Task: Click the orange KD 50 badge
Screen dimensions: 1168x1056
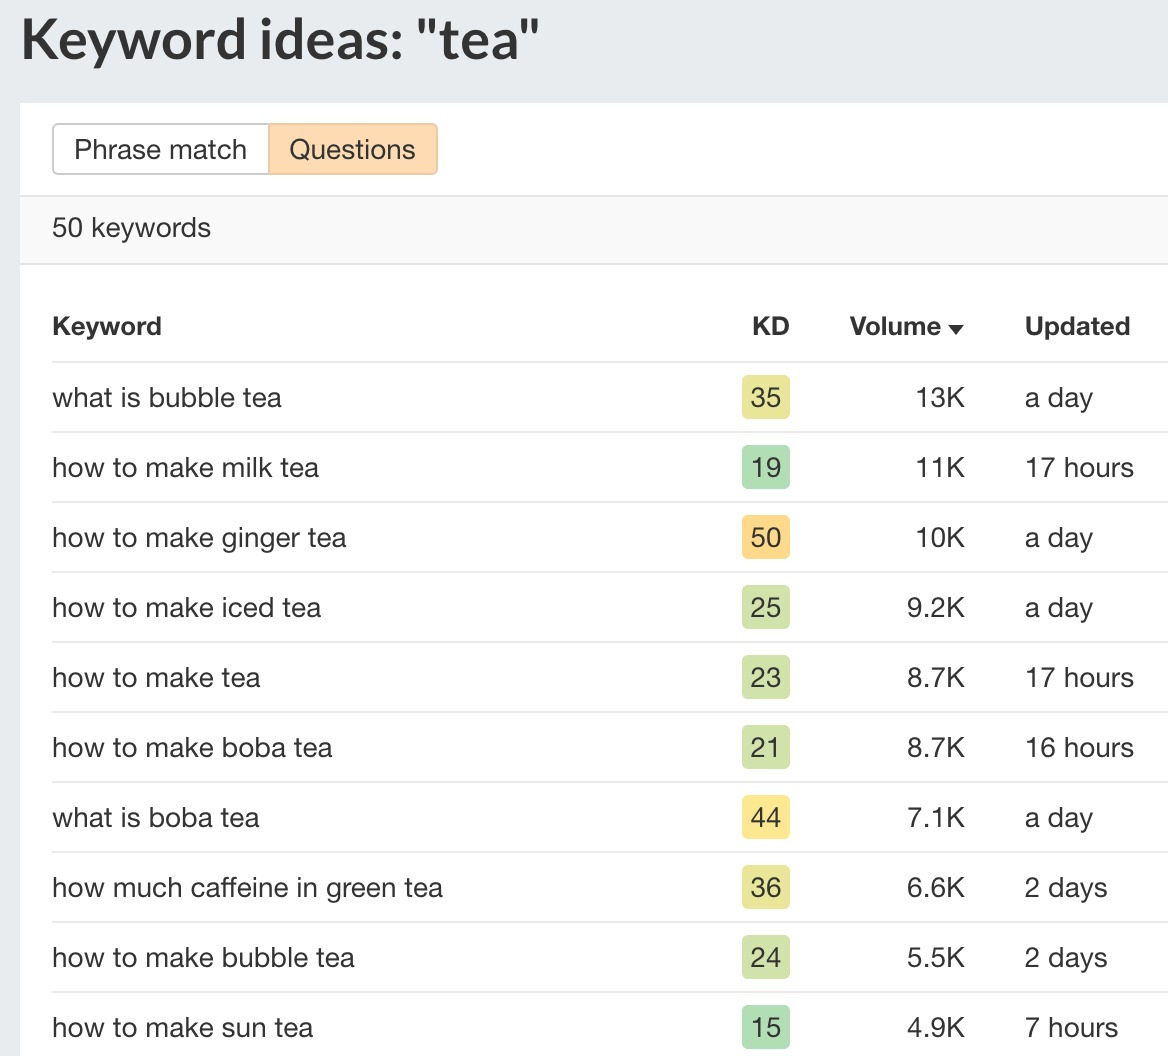Action: [x=765, y=538]
